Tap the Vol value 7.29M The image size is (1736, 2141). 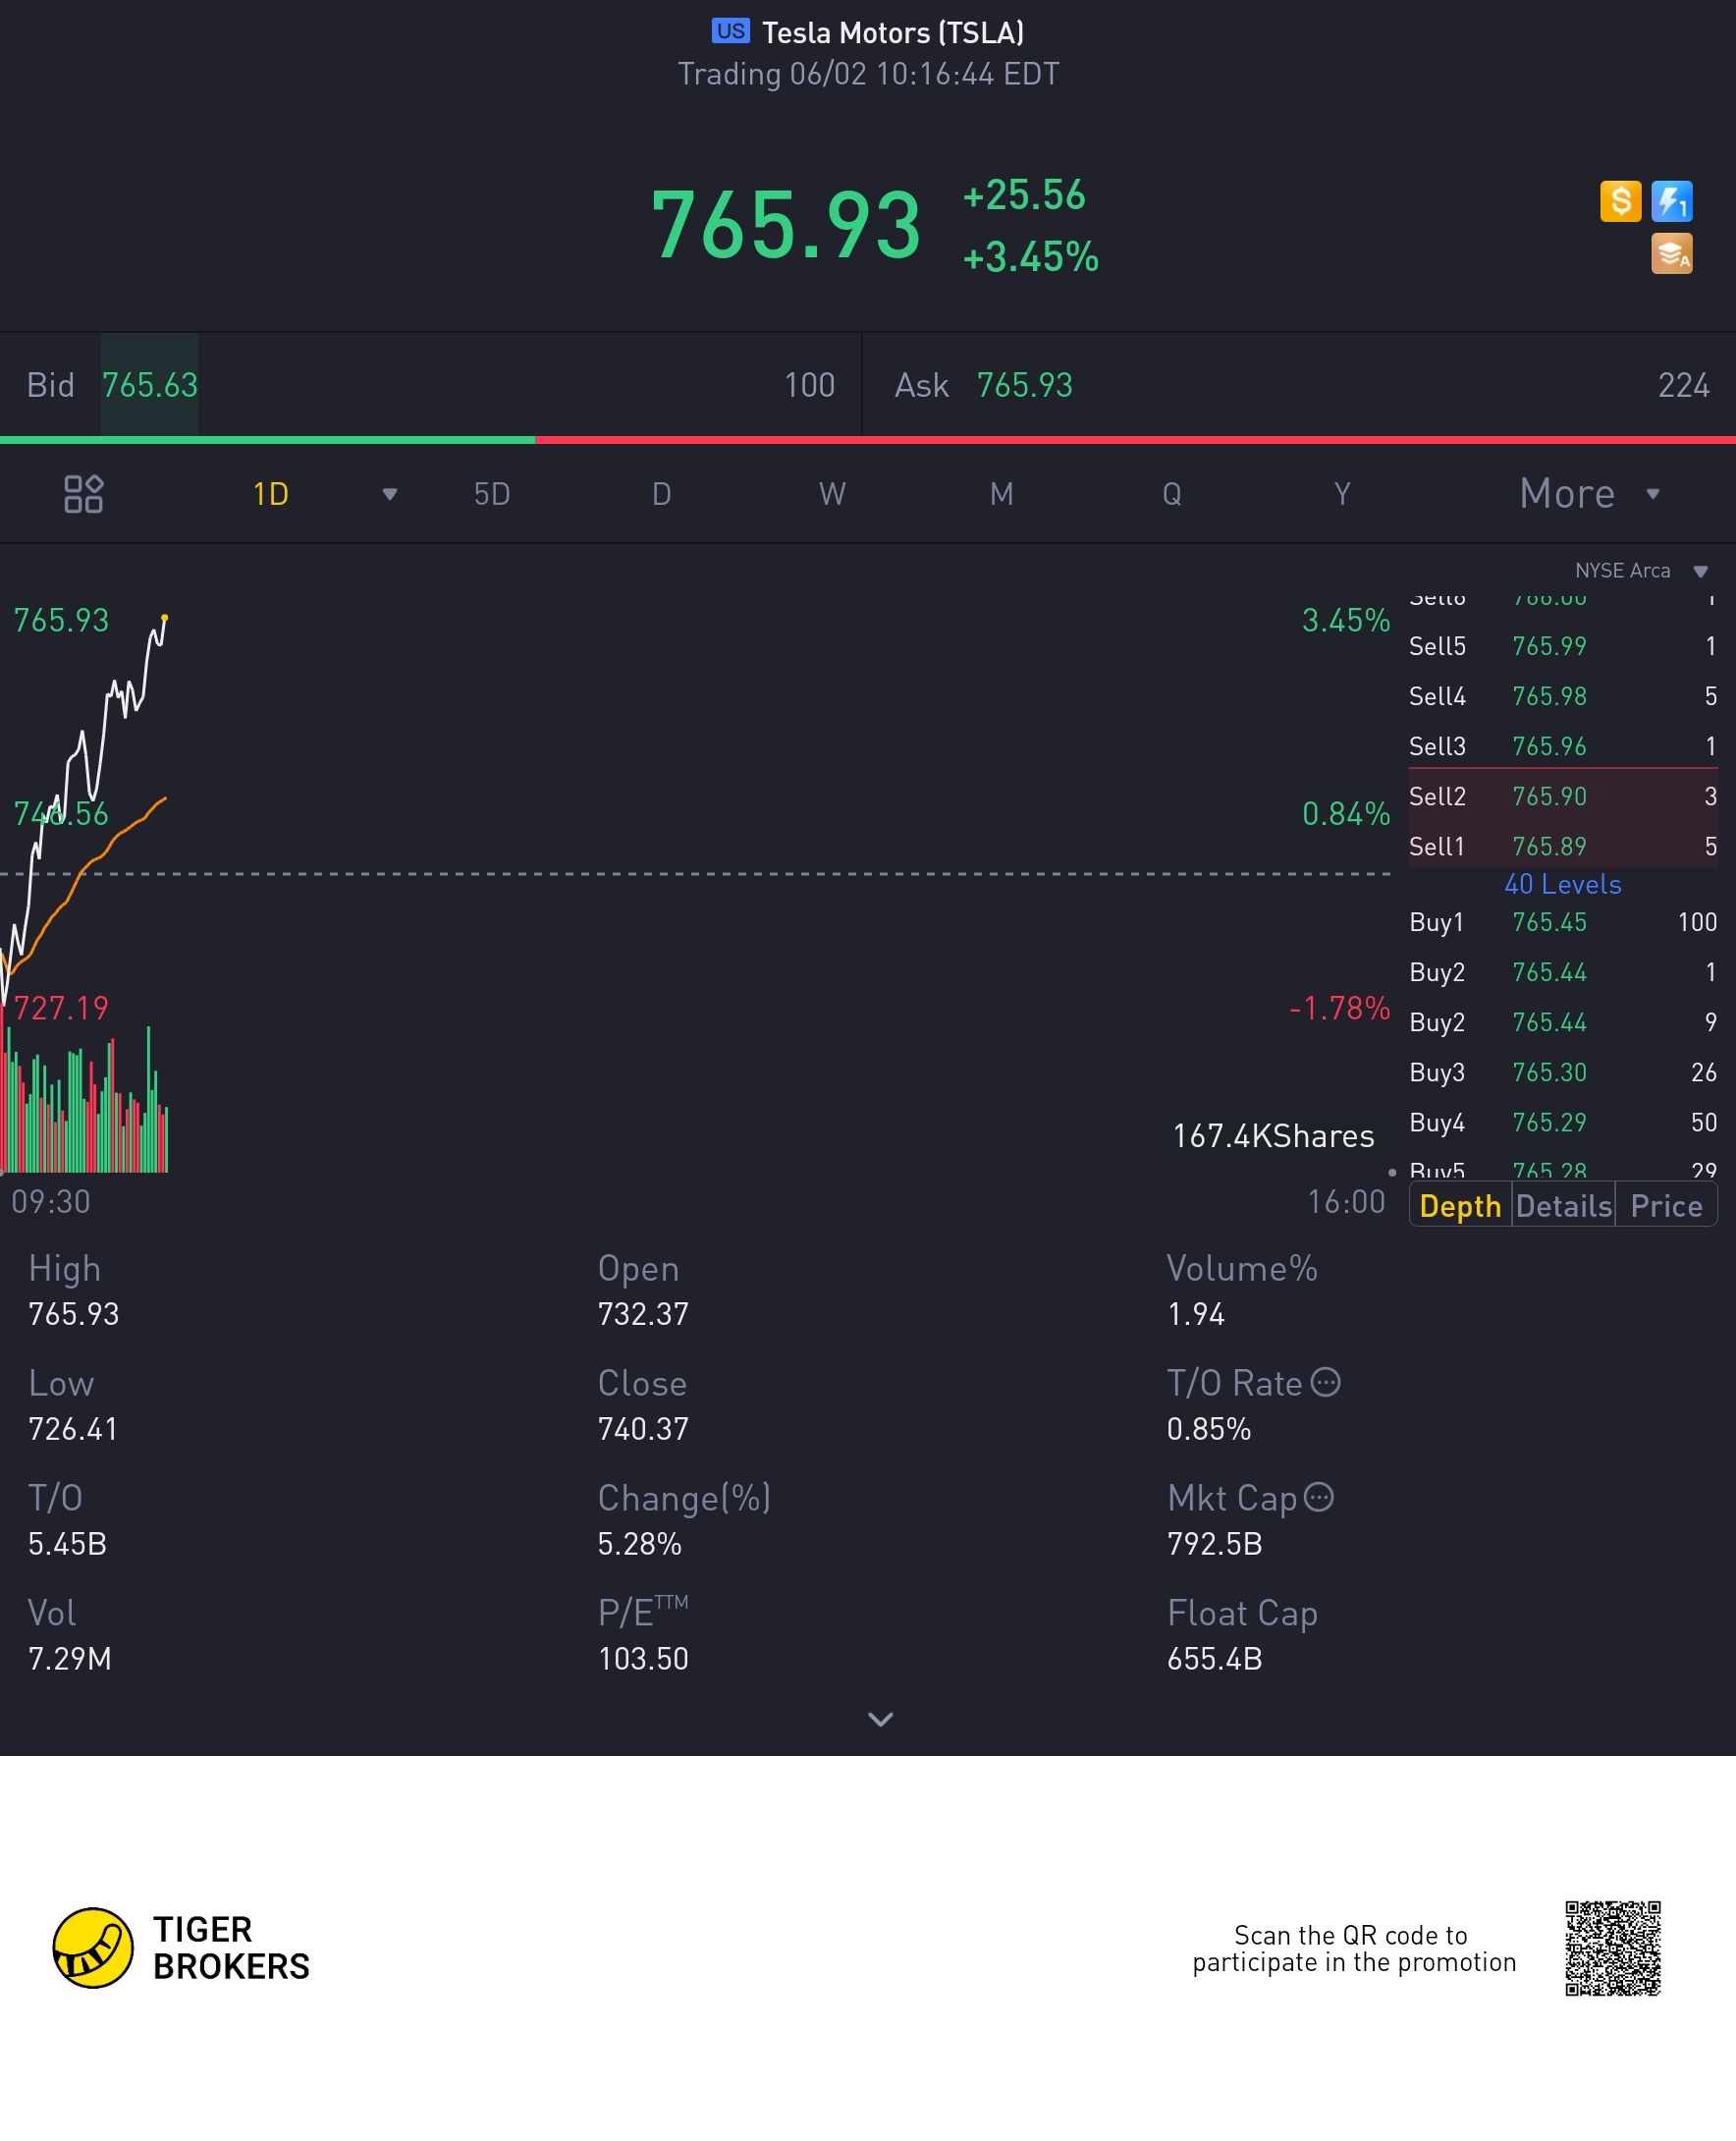tap(70, 1659)
